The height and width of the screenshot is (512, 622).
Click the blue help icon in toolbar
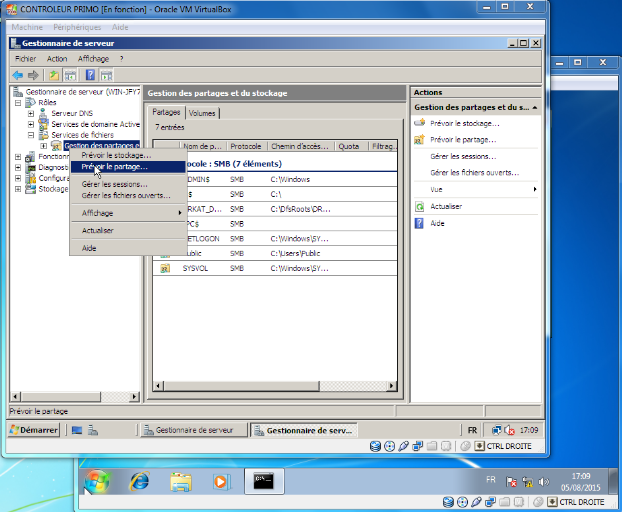point(91,75)
